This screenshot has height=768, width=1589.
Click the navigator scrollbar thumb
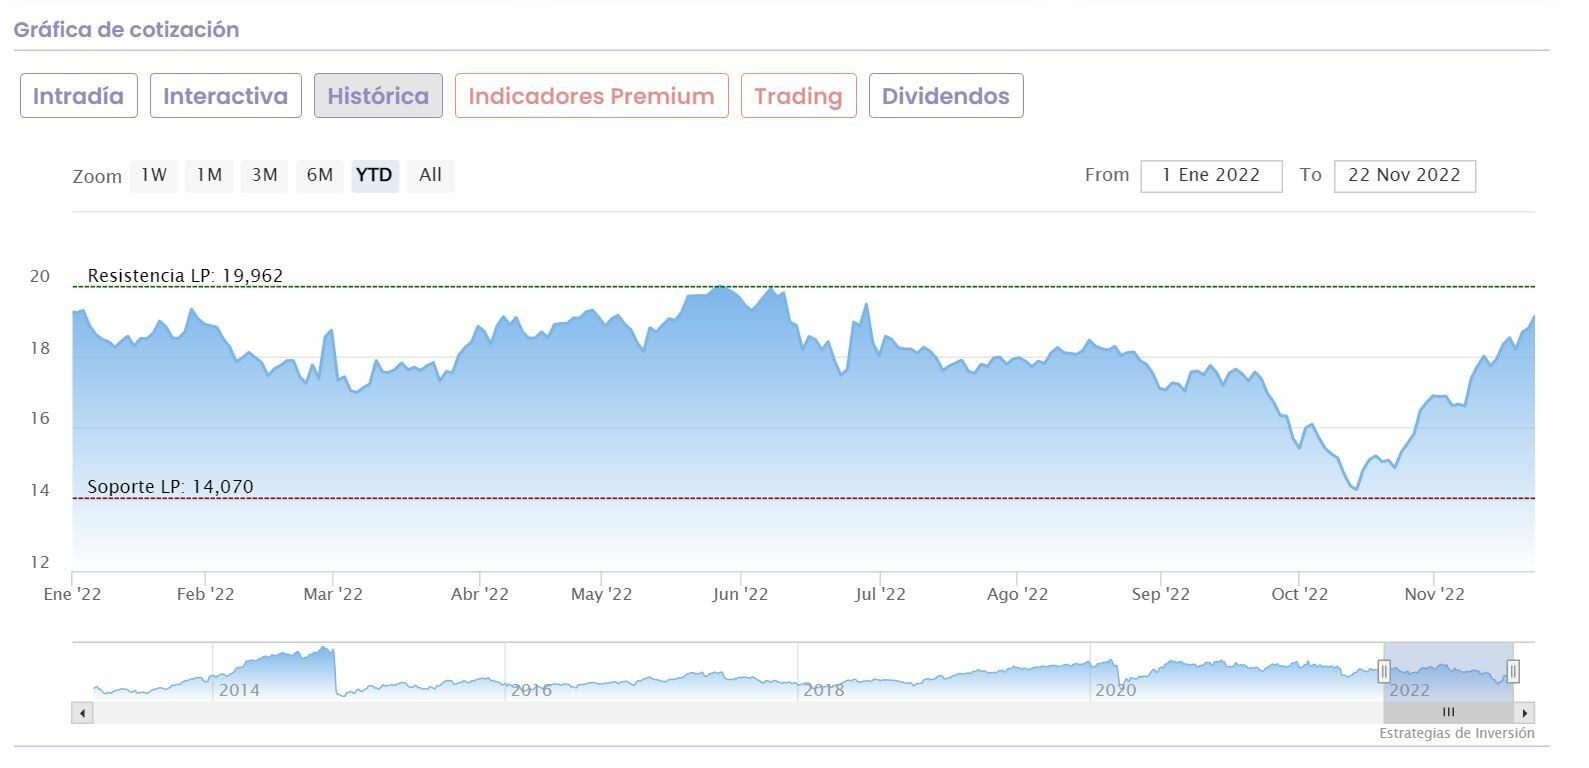(1448, 713)
